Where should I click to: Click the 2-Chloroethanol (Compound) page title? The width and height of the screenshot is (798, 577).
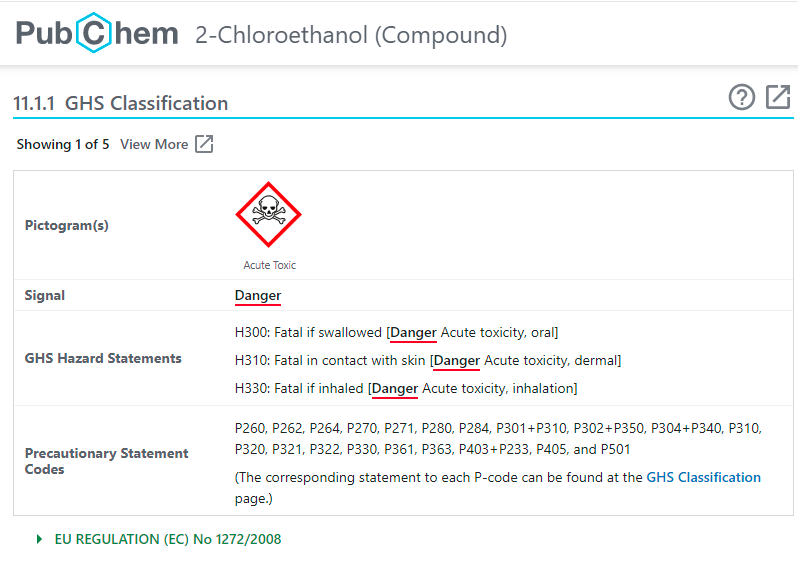(x=351, y=36)
